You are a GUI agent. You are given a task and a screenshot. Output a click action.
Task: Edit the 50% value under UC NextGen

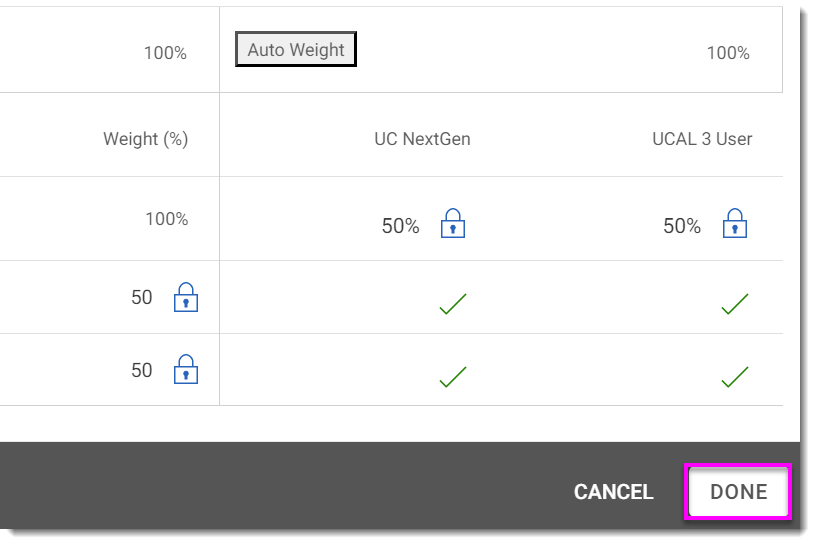point(400,226)
